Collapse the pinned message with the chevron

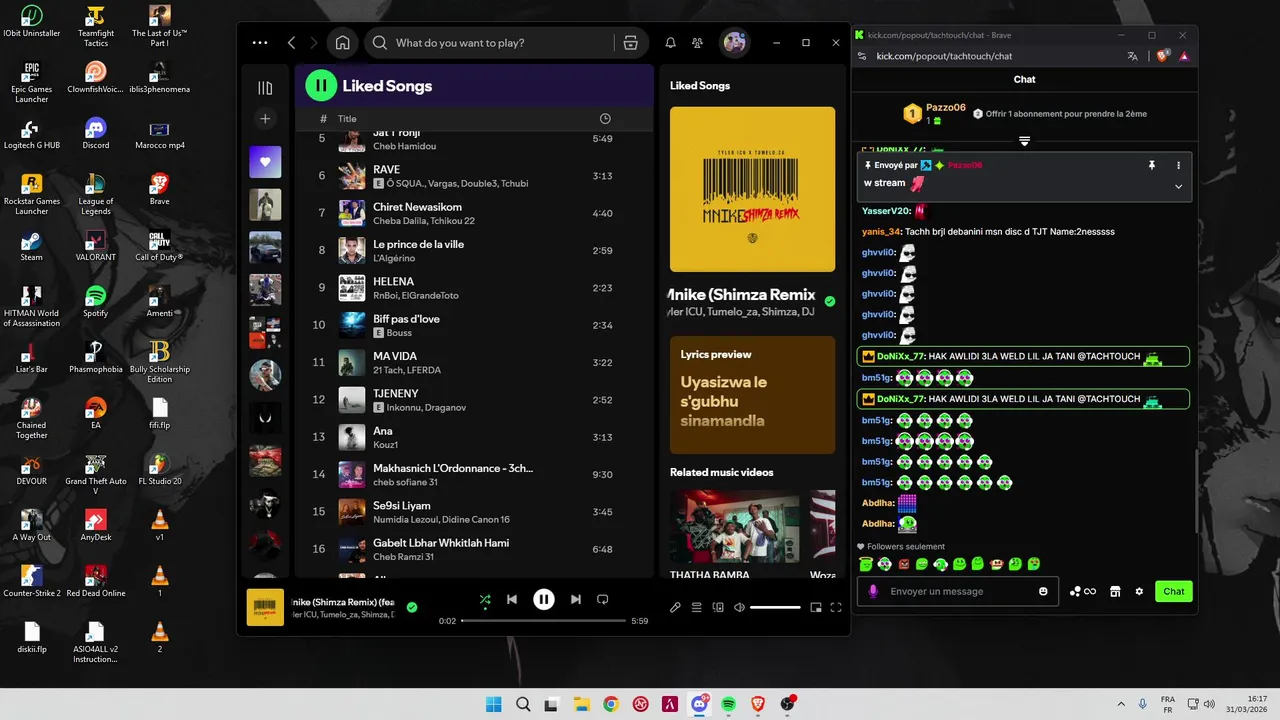(x=1178, y=186)
